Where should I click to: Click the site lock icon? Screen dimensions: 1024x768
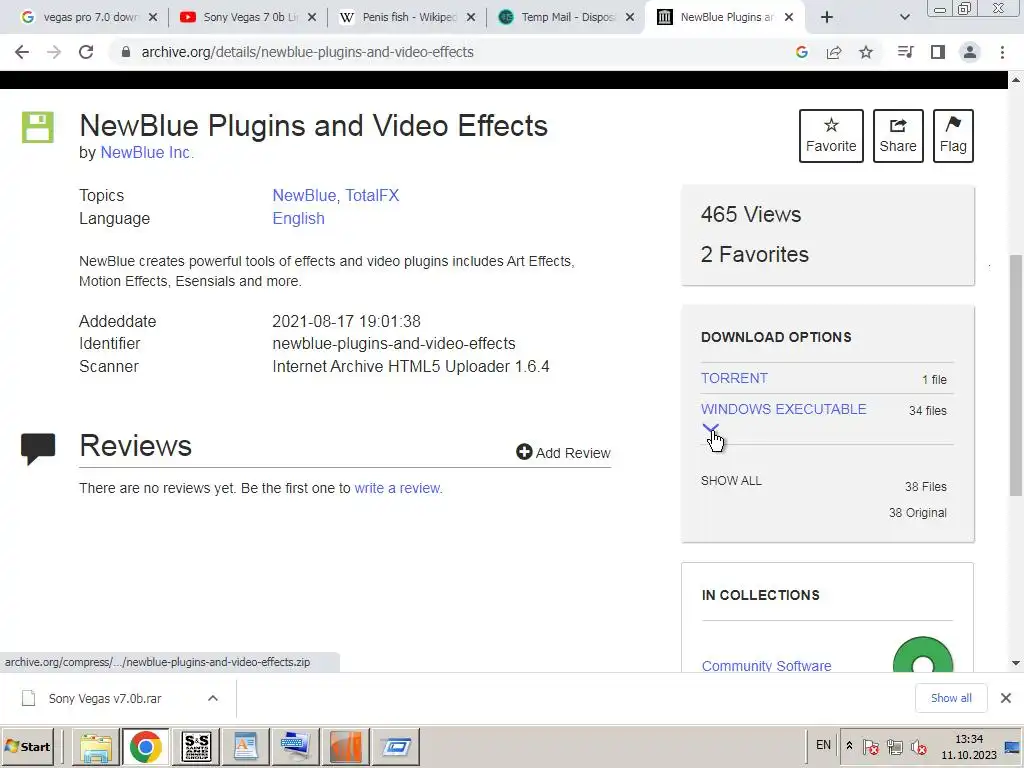(126, 52)
